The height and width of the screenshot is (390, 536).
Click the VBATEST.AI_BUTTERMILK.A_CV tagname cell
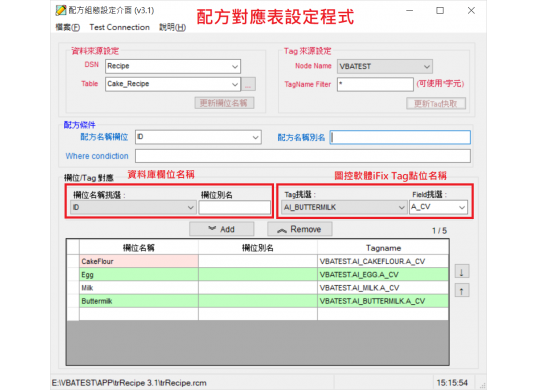383,301
